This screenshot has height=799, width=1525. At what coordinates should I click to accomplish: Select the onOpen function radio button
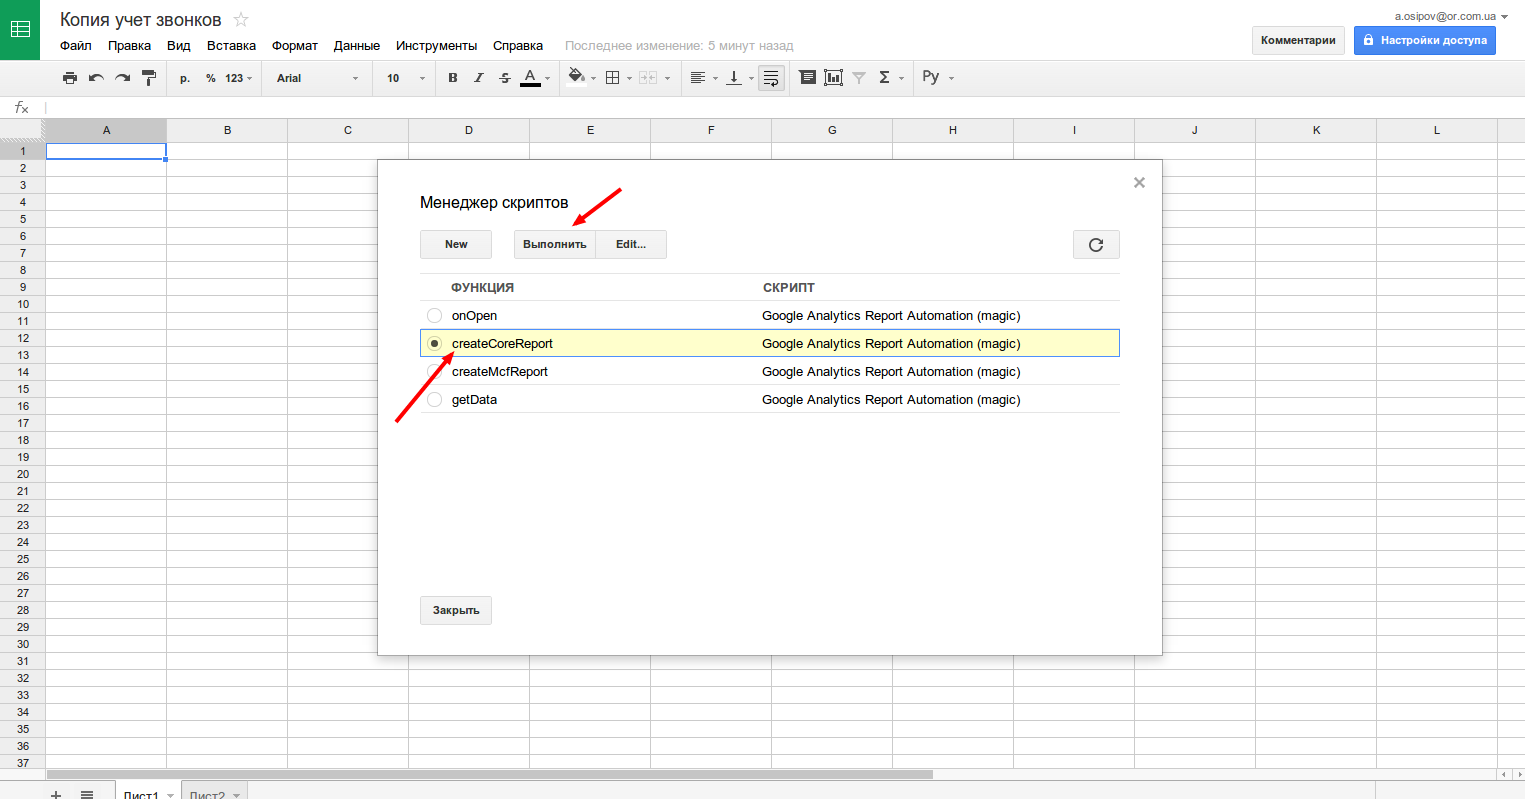click(434, 316)
